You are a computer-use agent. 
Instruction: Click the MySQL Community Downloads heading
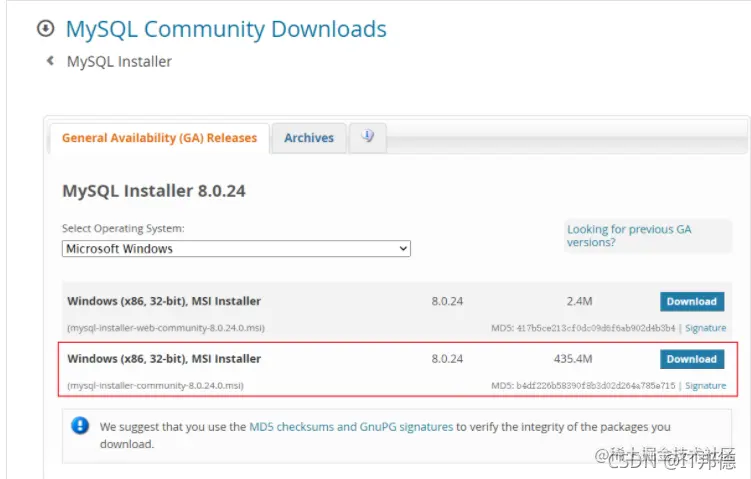point(226,29)
